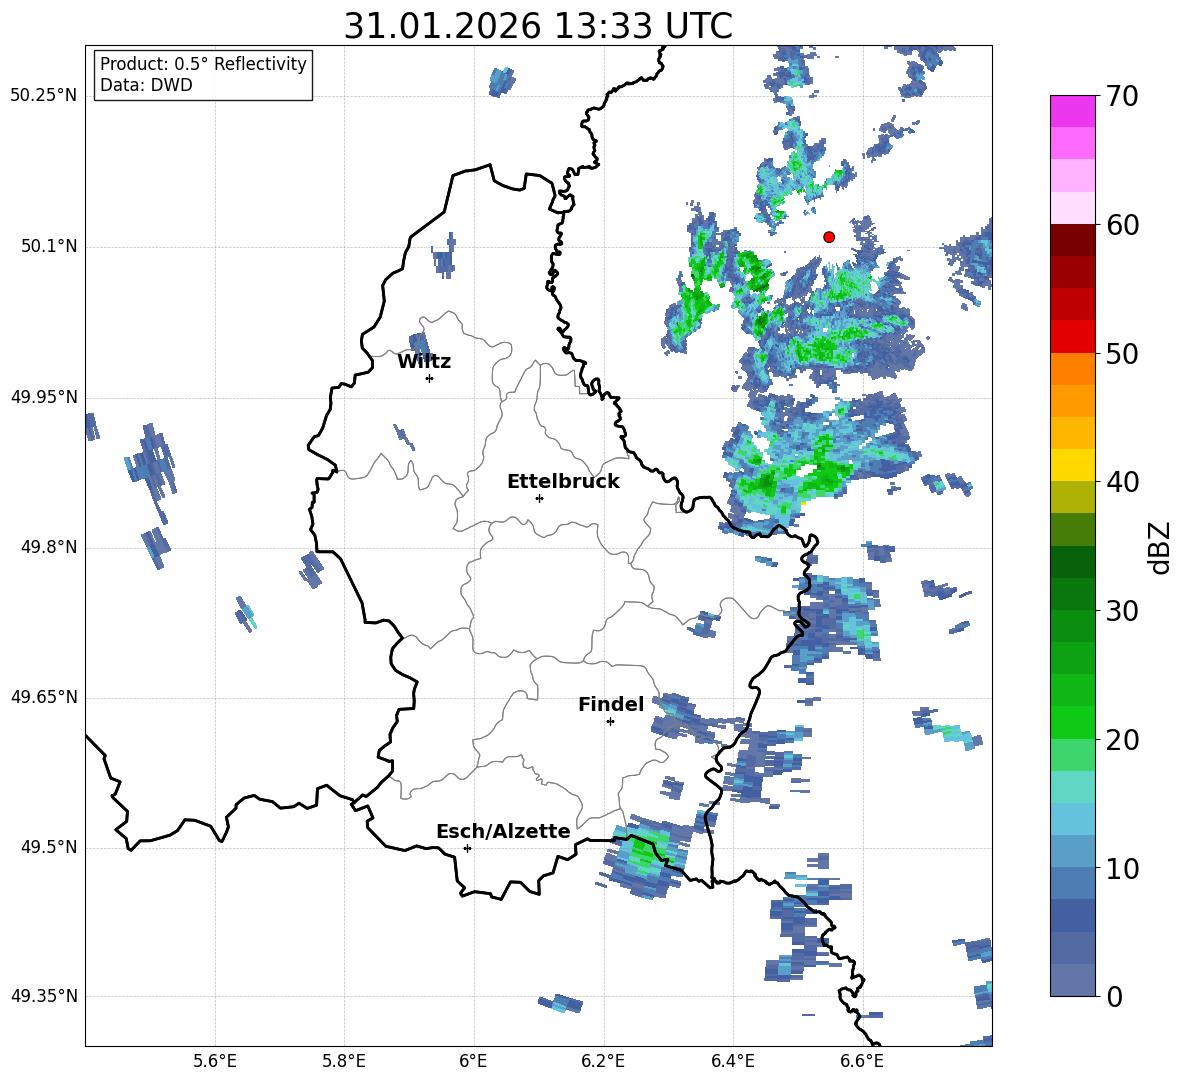Screen dimensions: 1184x1081
Task: Click the 49.65°N latitude label
Action: pyautogui.click(x=44, y=697)
